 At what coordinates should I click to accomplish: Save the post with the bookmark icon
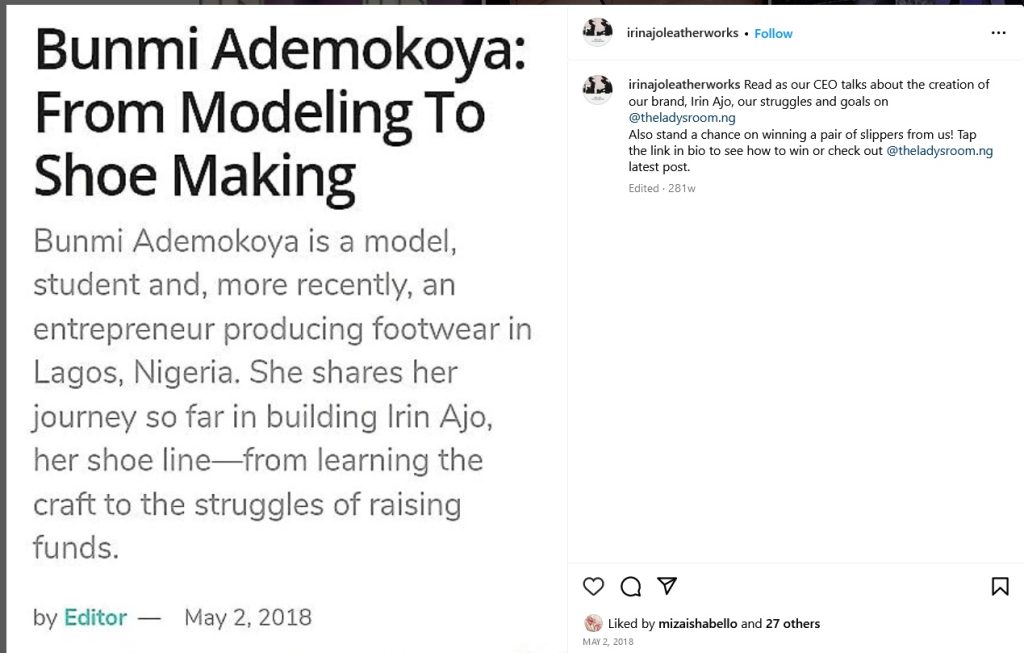[999, 587]
